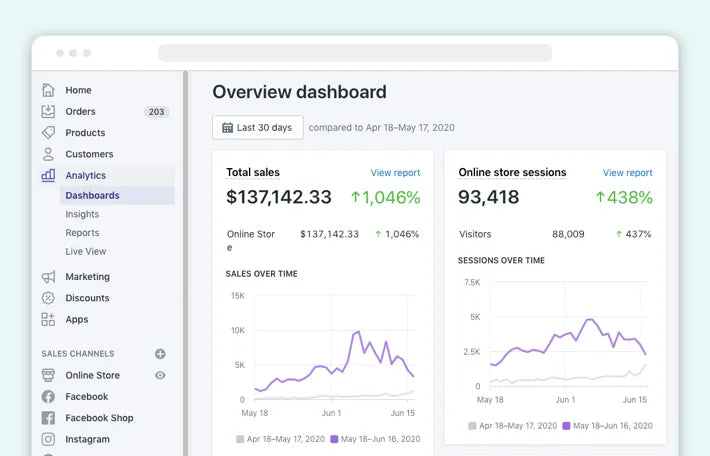Open Orders via its inbox icon
Screen dimensions: 710x456
[48, 111]
